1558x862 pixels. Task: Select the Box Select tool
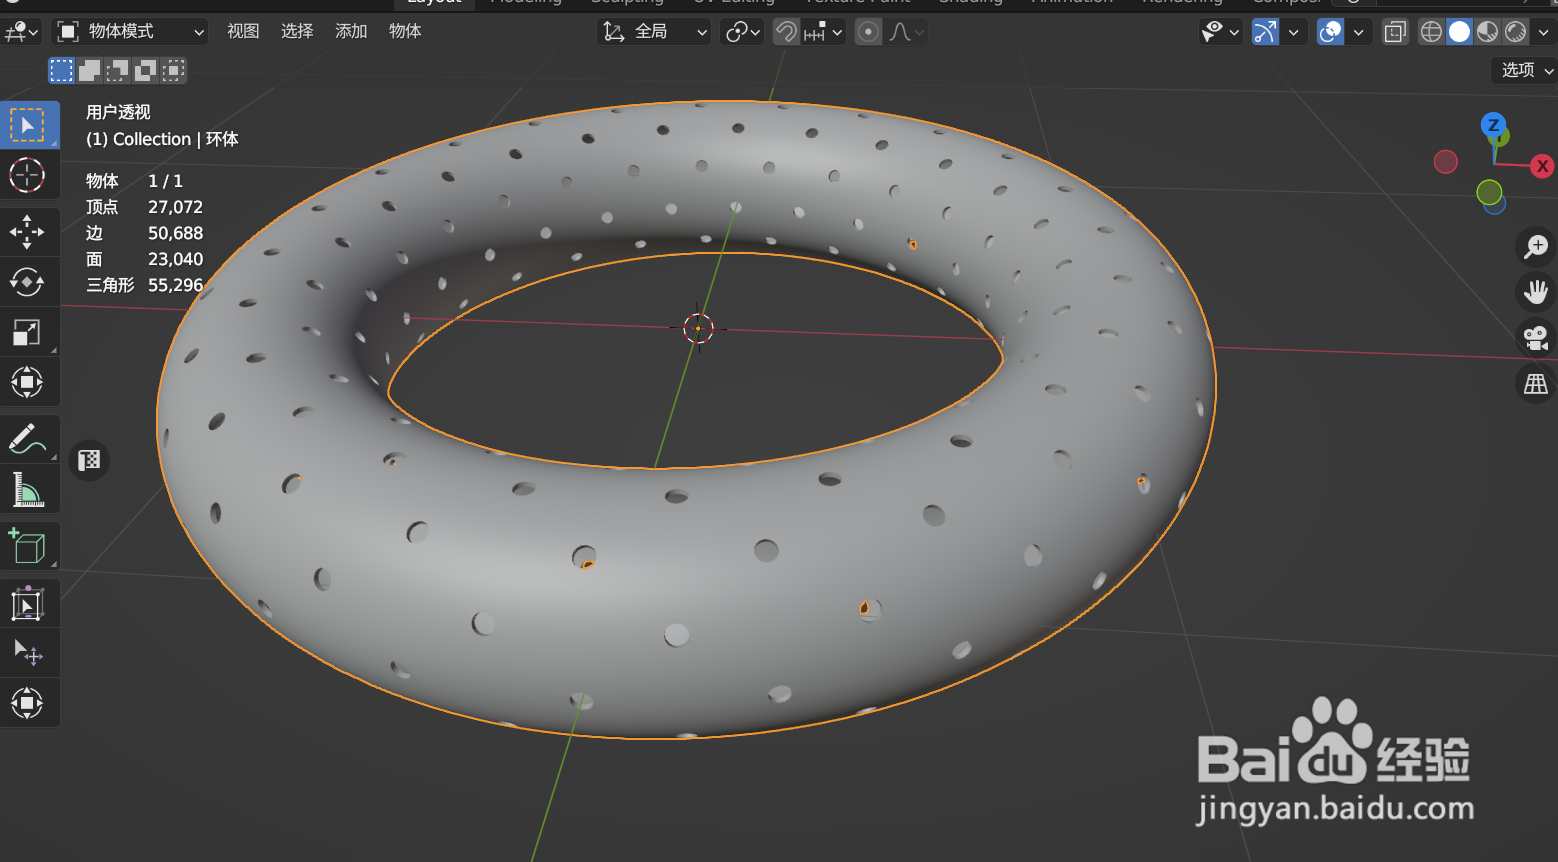coord(27,126)
